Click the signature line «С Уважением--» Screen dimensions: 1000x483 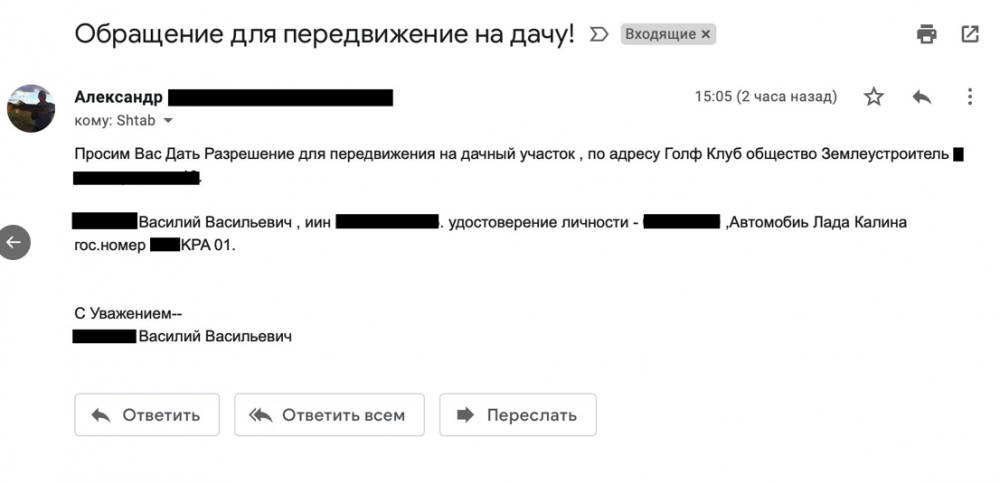[129, 313]
